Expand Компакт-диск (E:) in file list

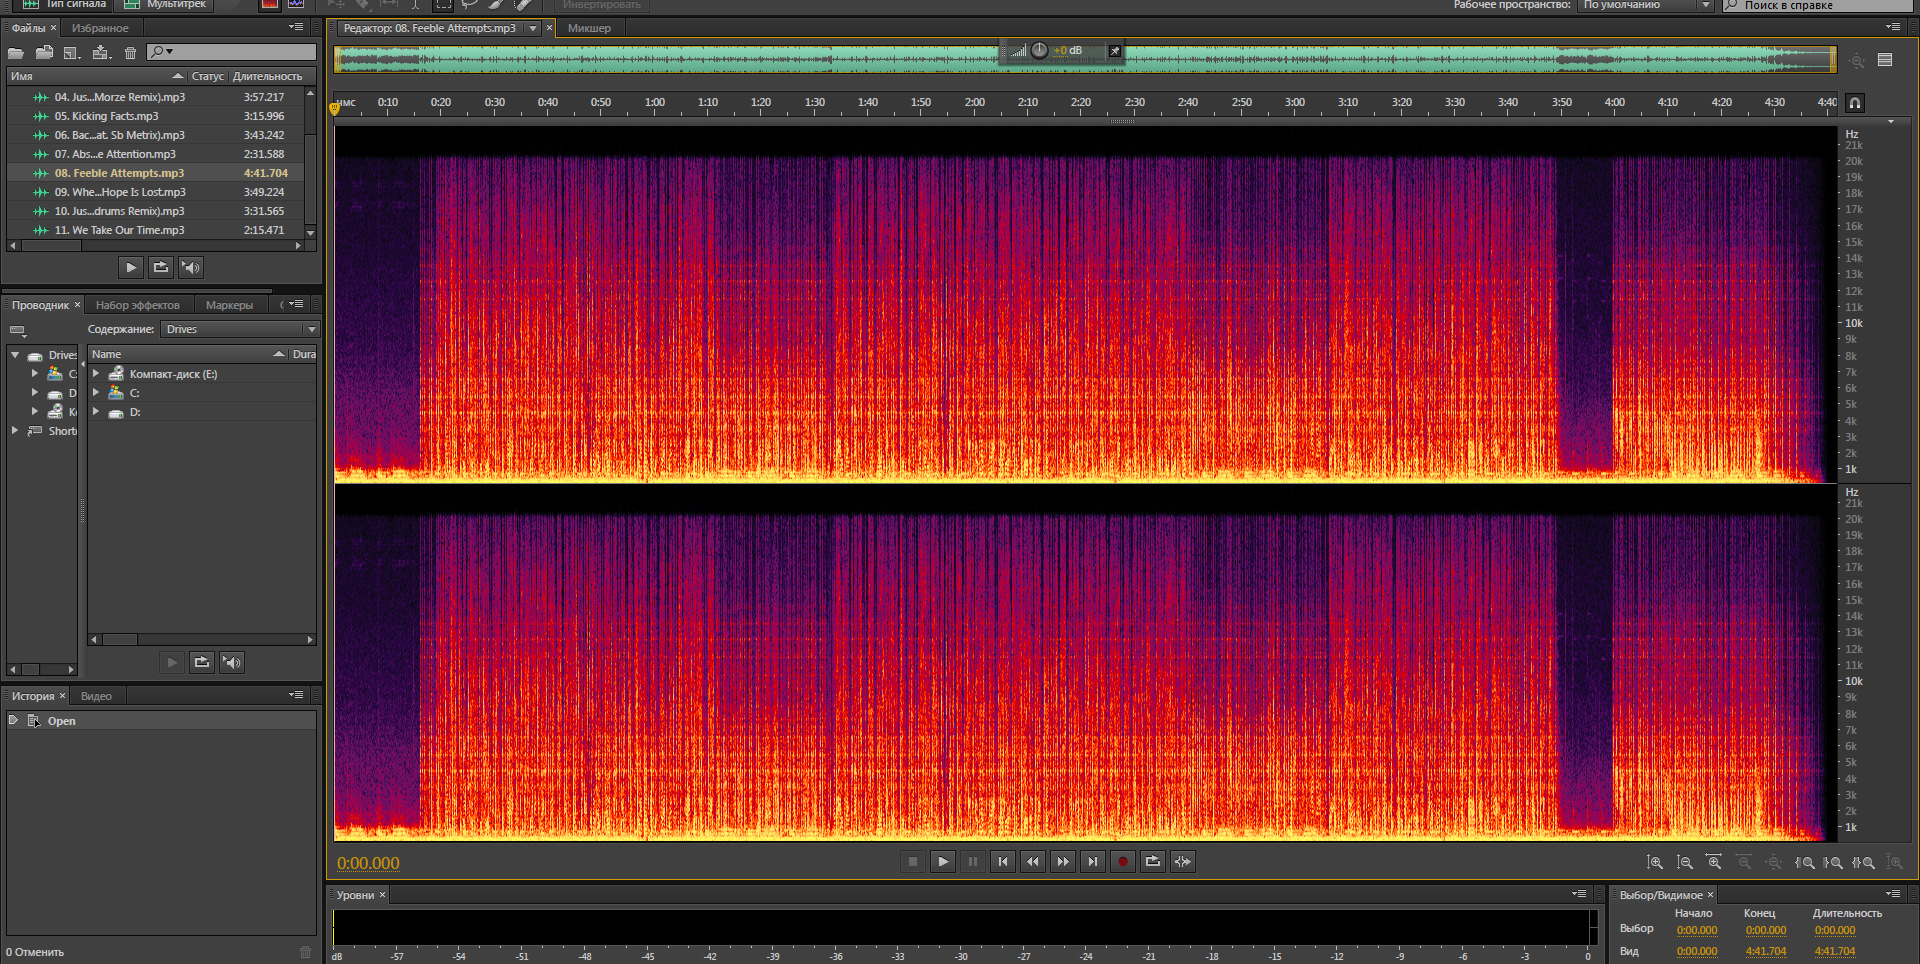[96, 374]
